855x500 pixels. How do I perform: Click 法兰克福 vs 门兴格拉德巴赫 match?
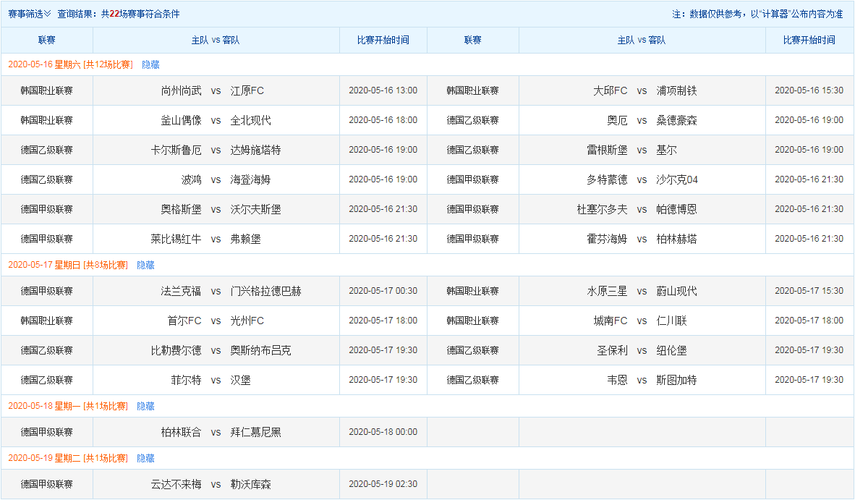pyautogui.click(x=215, y=291)
